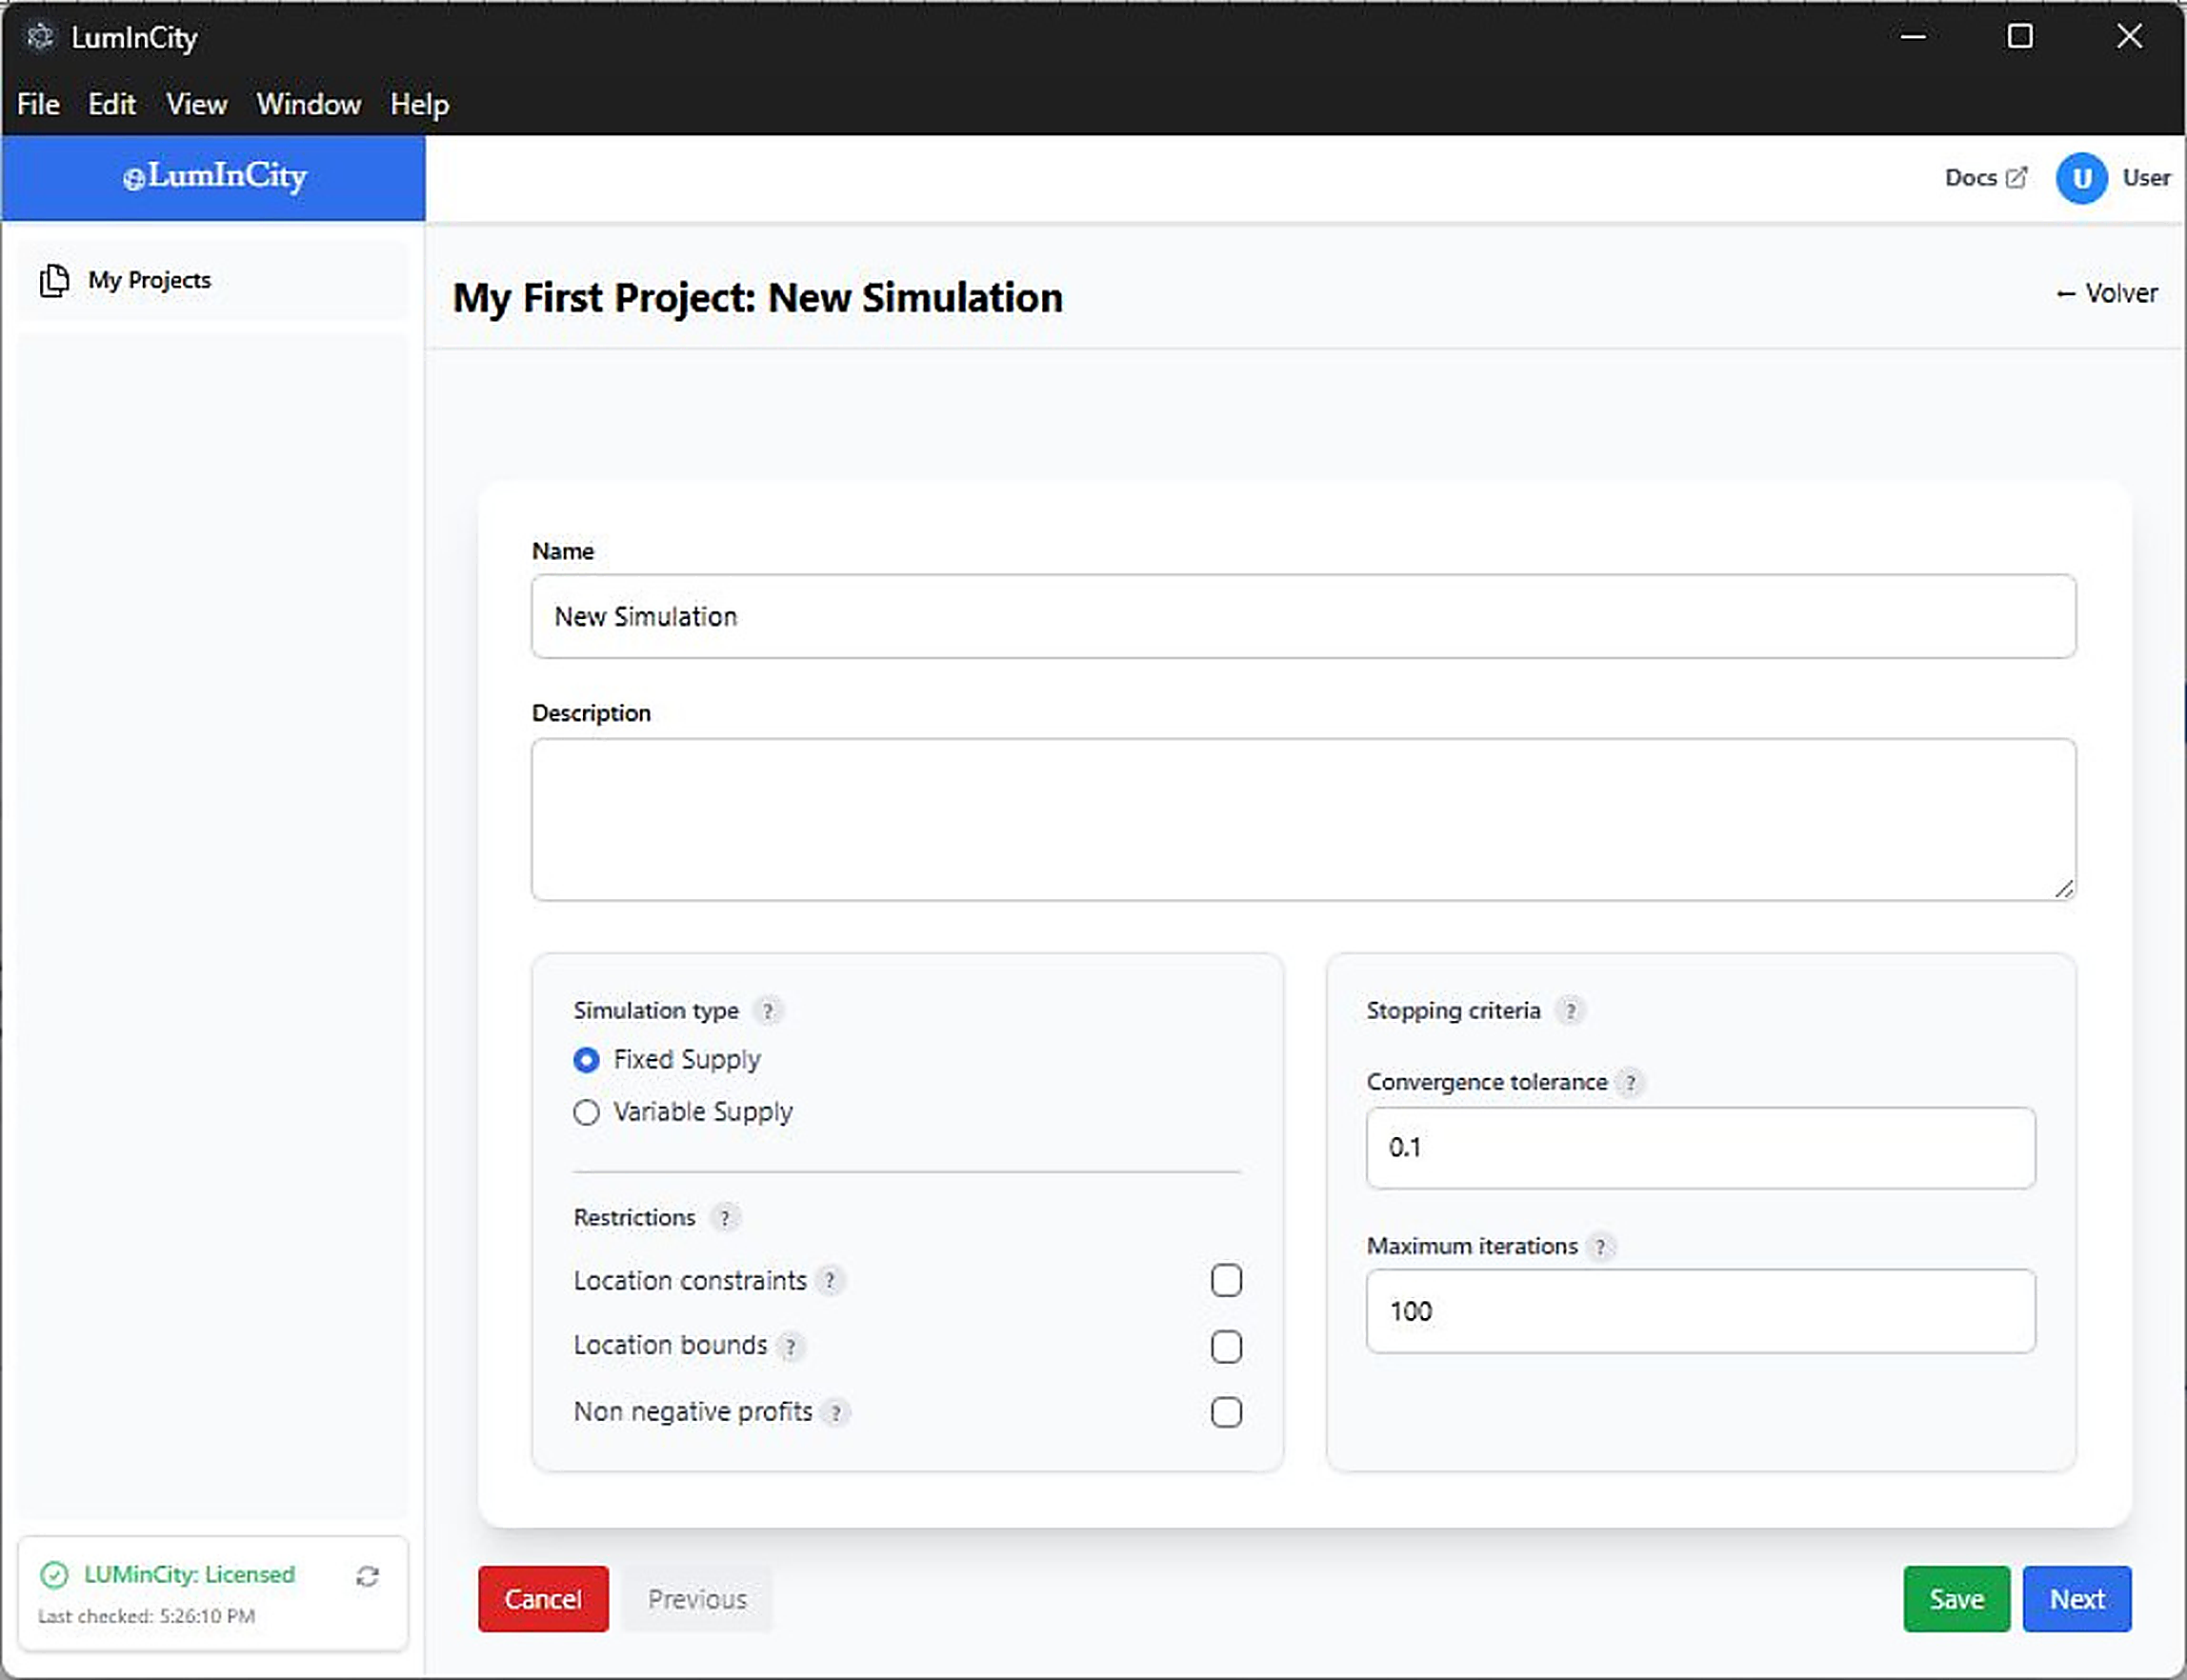Click the Convergence tolerance input field
Screen dimensions: 2187x1680
tap(1701, 1148)
